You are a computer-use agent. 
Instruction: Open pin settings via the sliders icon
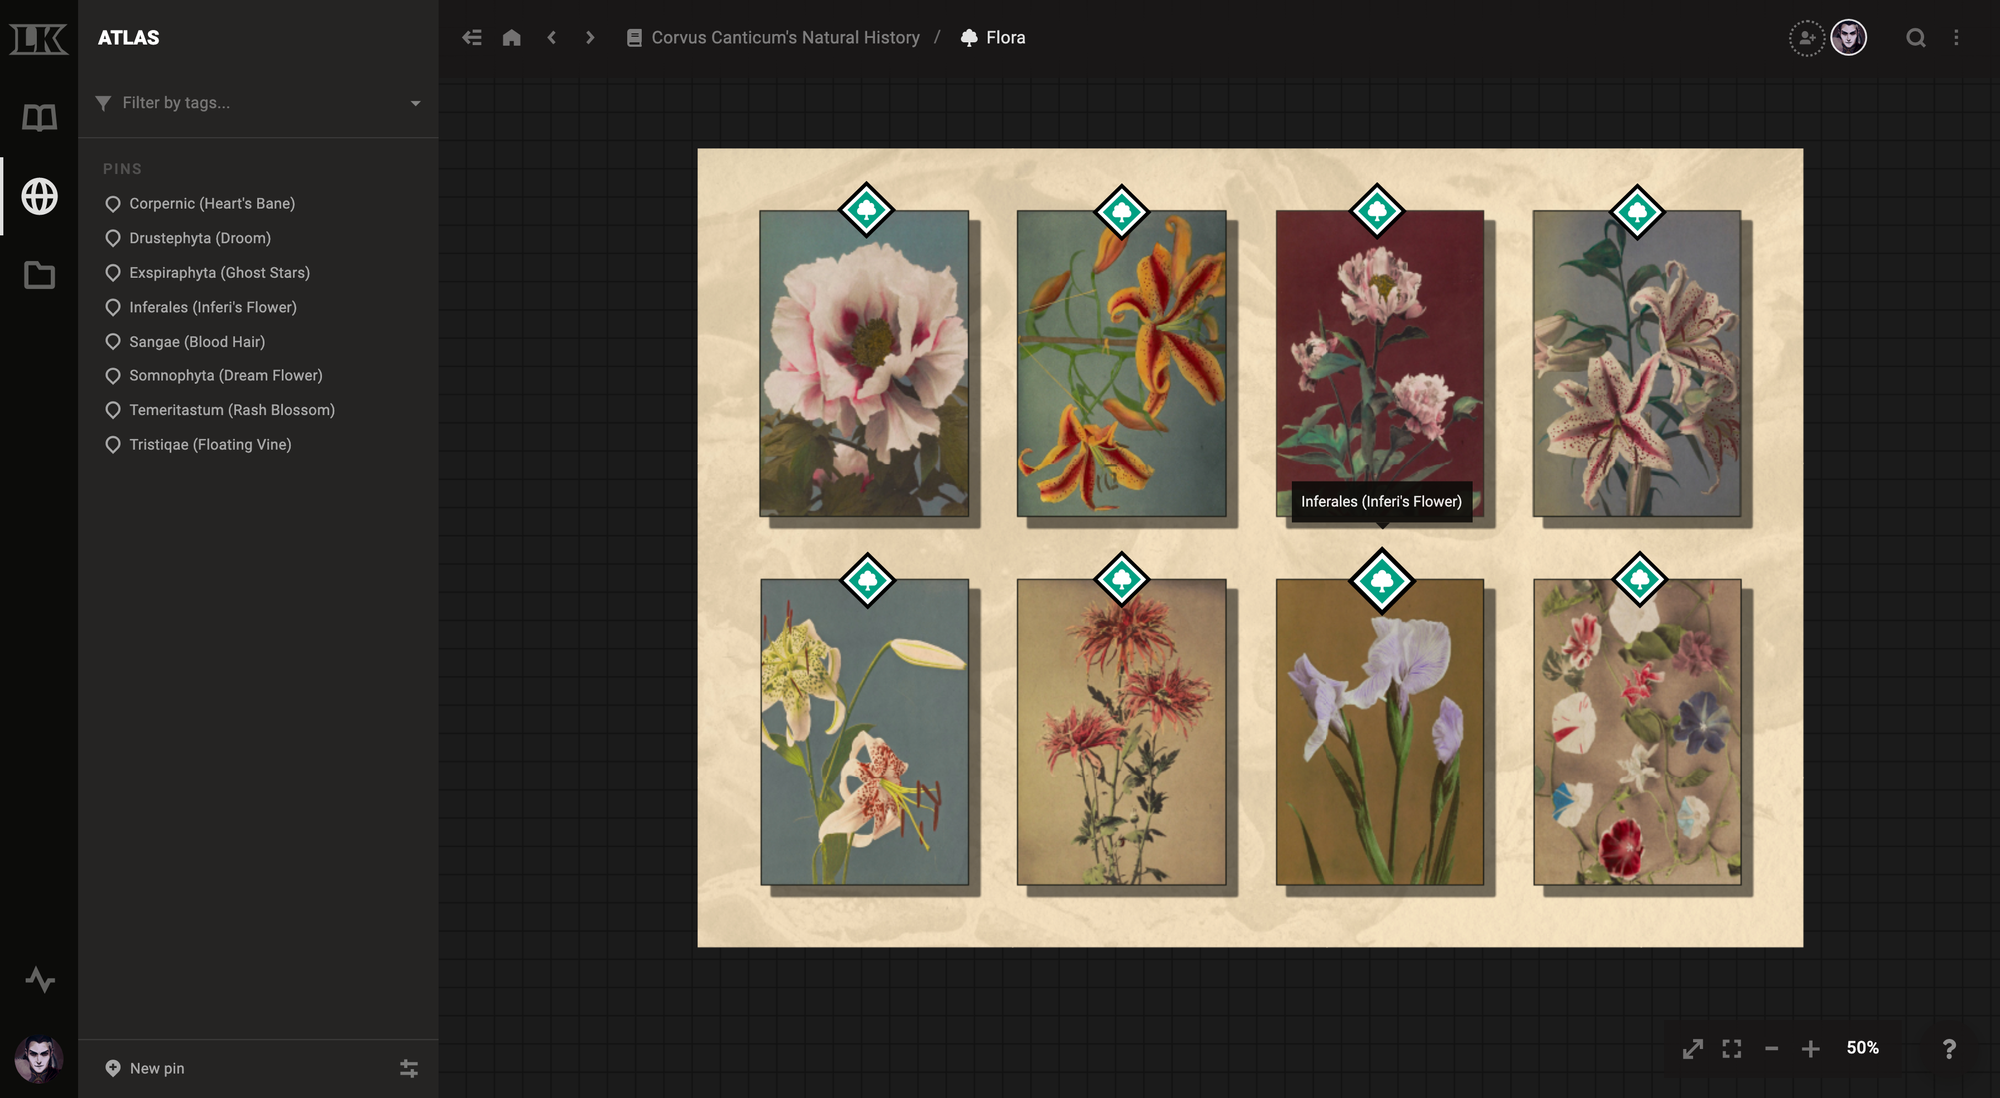[409, 1068]
